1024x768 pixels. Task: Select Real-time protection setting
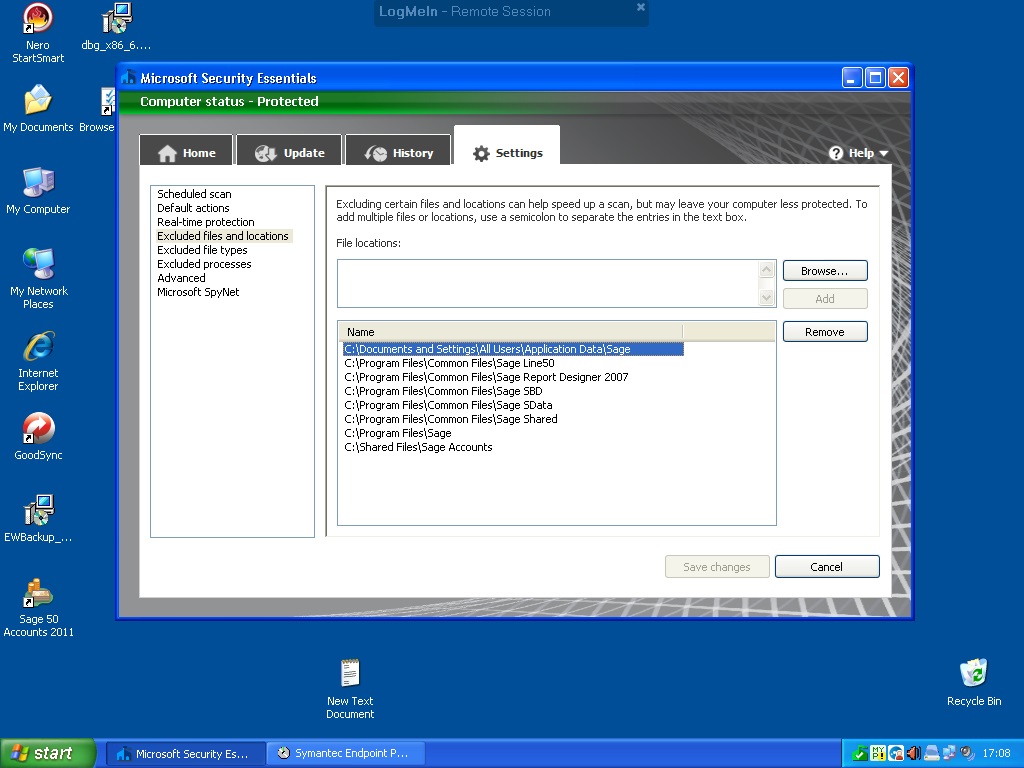[x=206, y=222]
